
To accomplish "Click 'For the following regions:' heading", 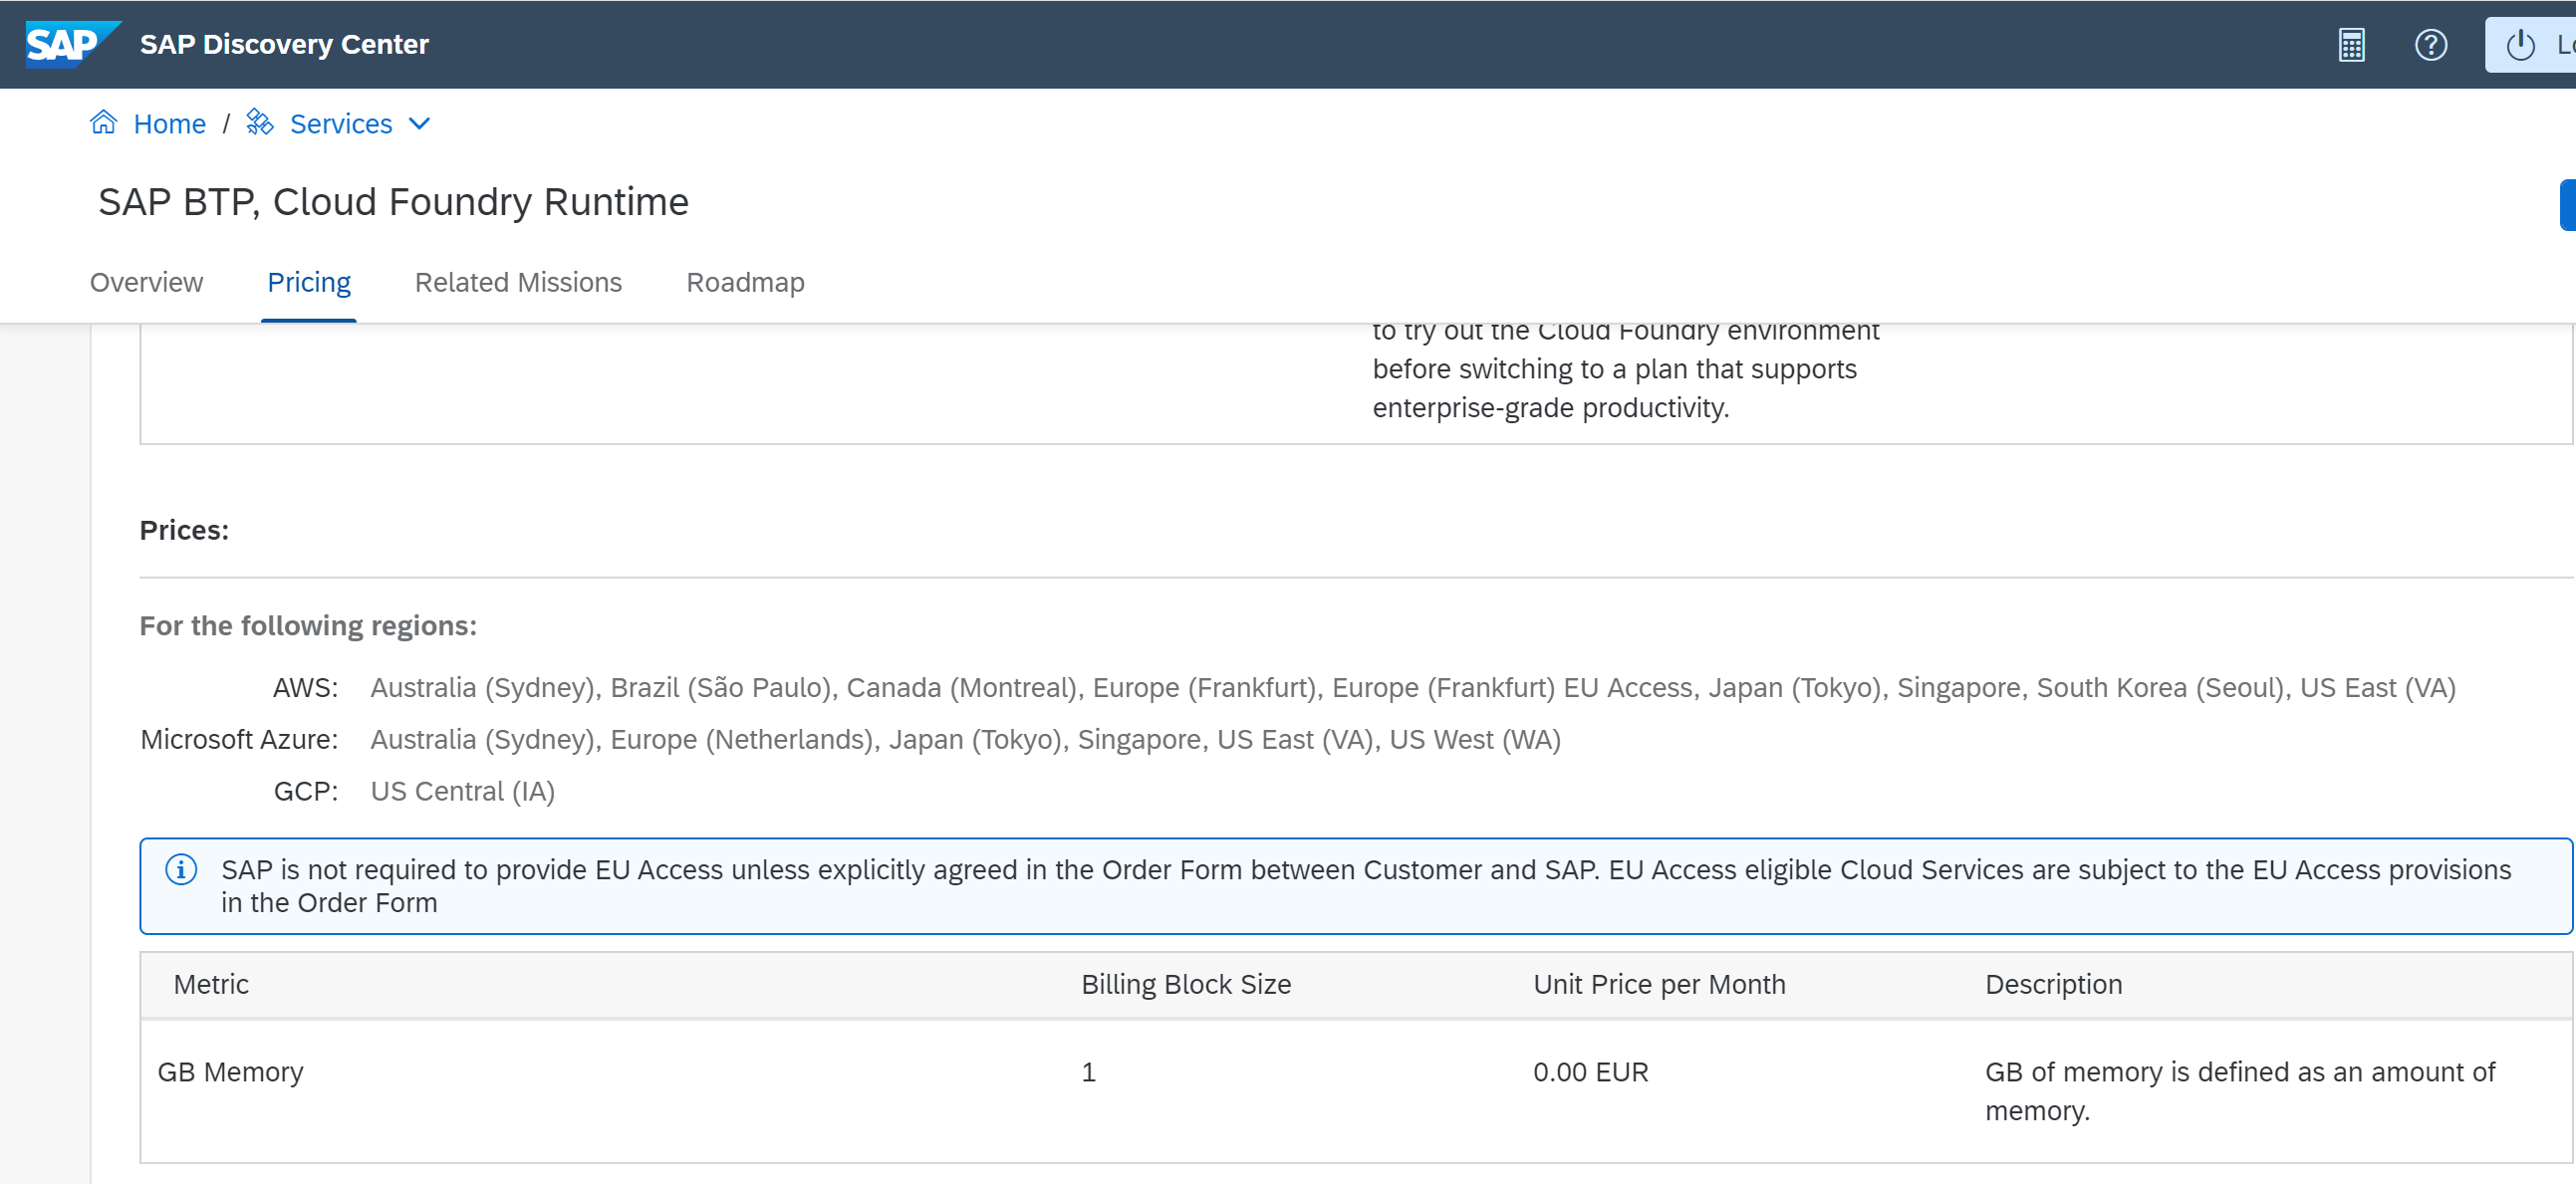I will pyautogui.click(x=308, y=625).
